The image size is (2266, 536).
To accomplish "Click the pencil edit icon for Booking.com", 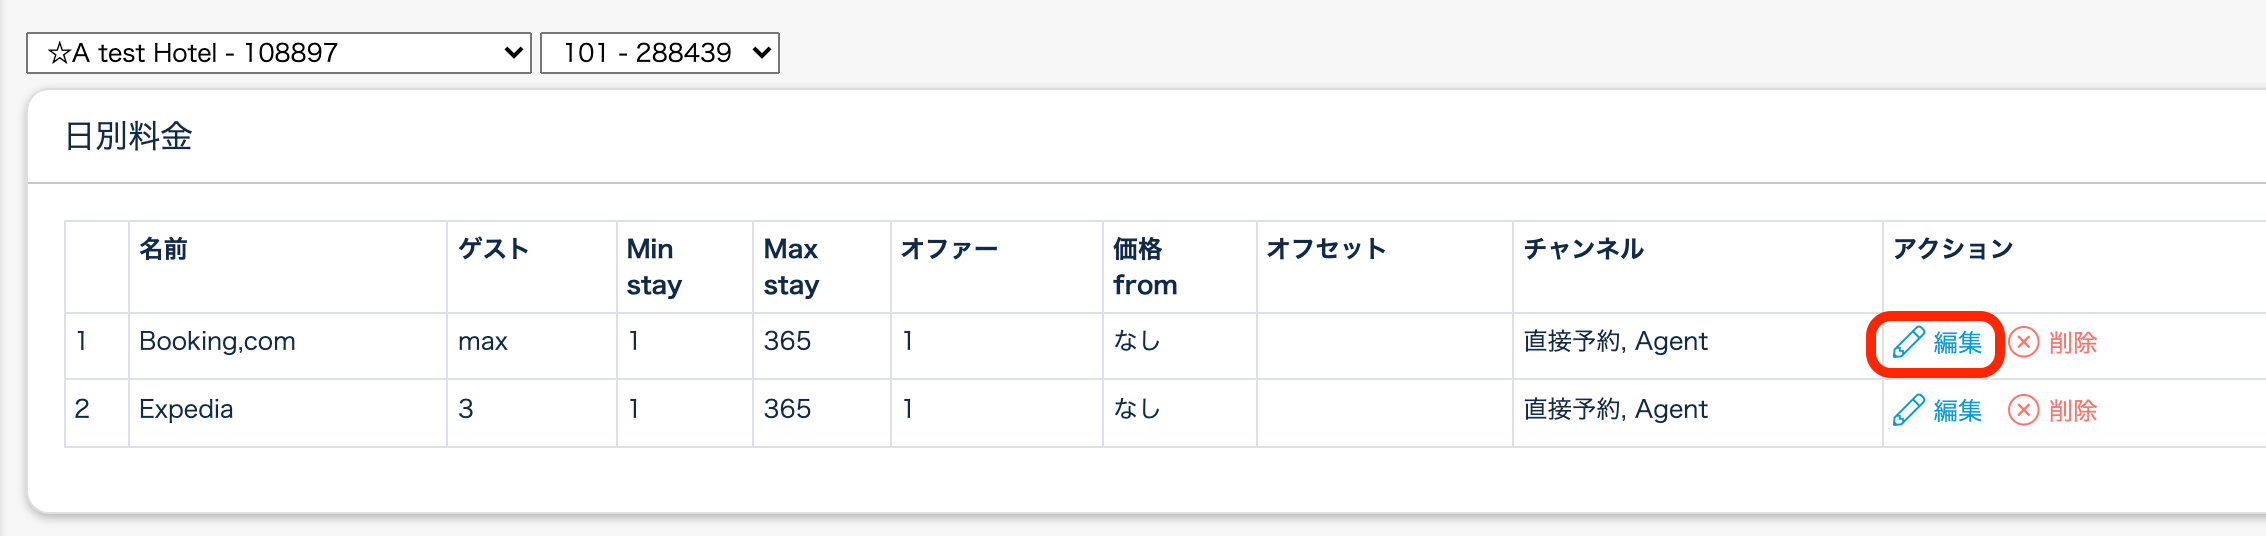I will click(x=1908, y=343).
